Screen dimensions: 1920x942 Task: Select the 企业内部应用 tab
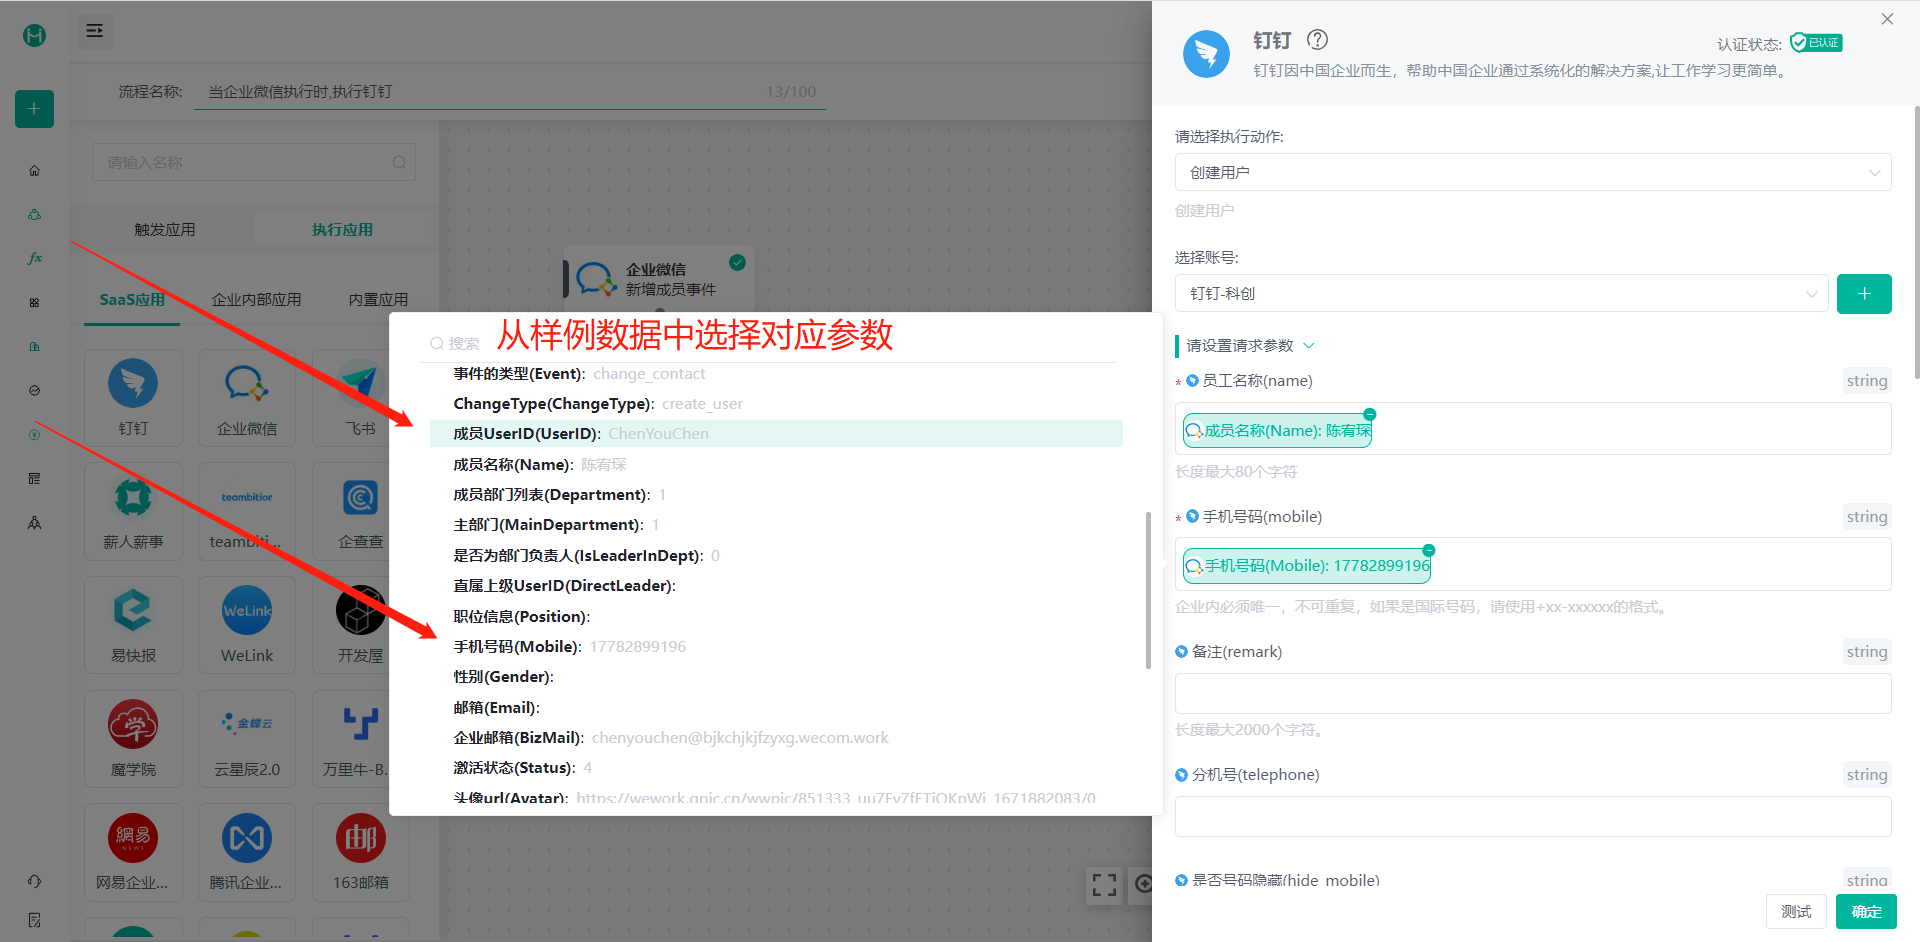256,300
